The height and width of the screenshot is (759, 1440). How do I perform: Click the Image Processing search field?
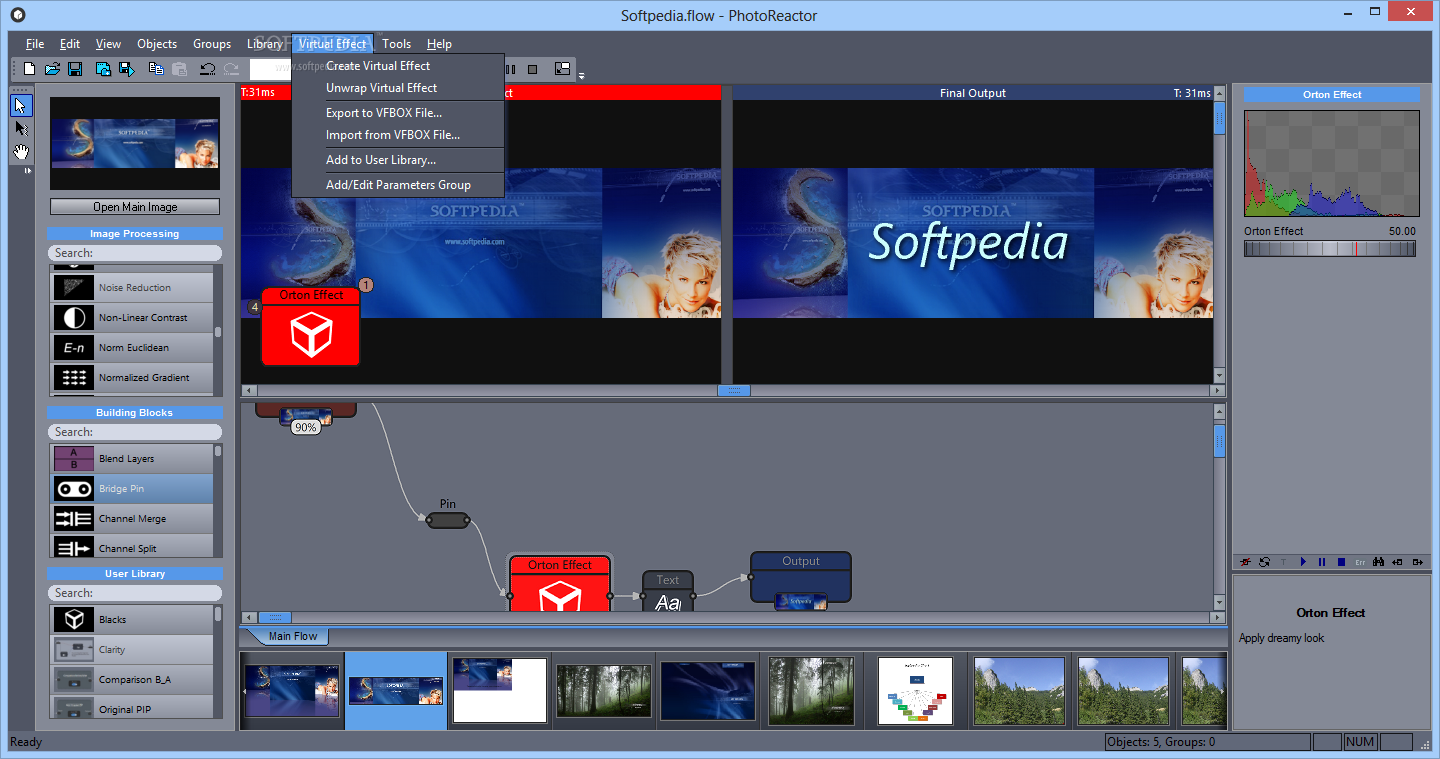click(x=135, y=253)
